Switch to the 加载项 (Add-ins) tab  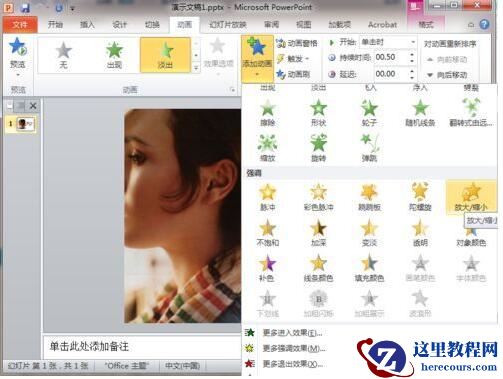340,25
